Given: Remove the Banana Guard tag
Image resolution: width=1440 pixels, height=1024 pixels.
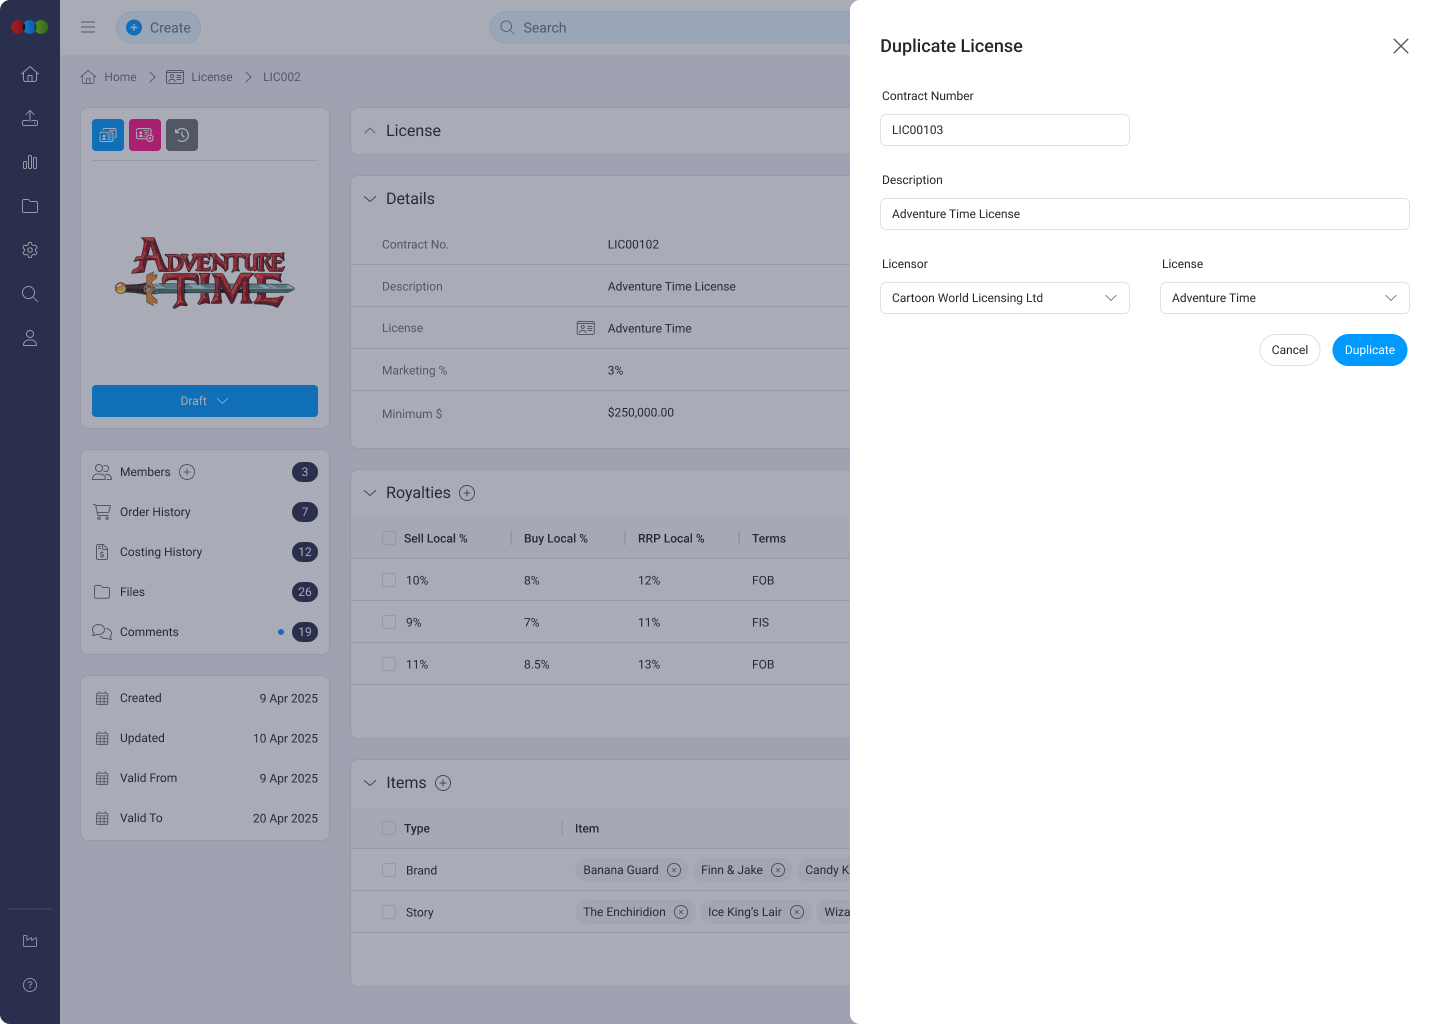Looking at the screenshot, I should (674, 870).
